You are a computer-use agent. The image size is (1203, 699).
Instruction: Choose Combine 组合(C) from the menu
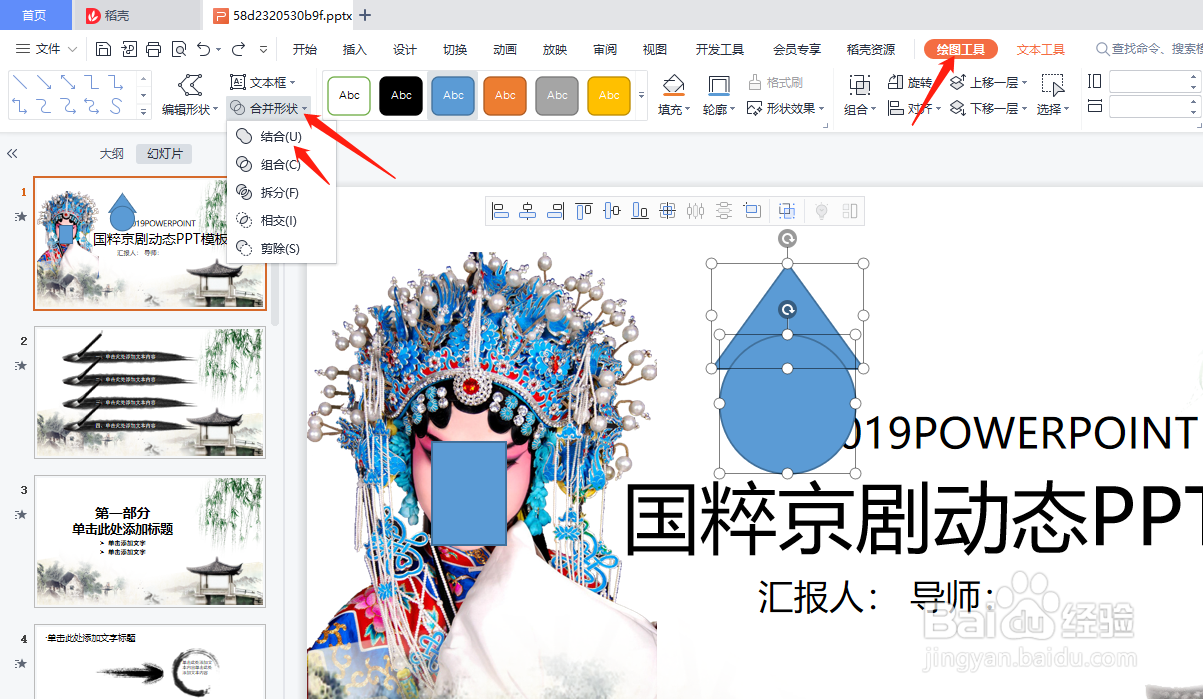pos(281,164)
